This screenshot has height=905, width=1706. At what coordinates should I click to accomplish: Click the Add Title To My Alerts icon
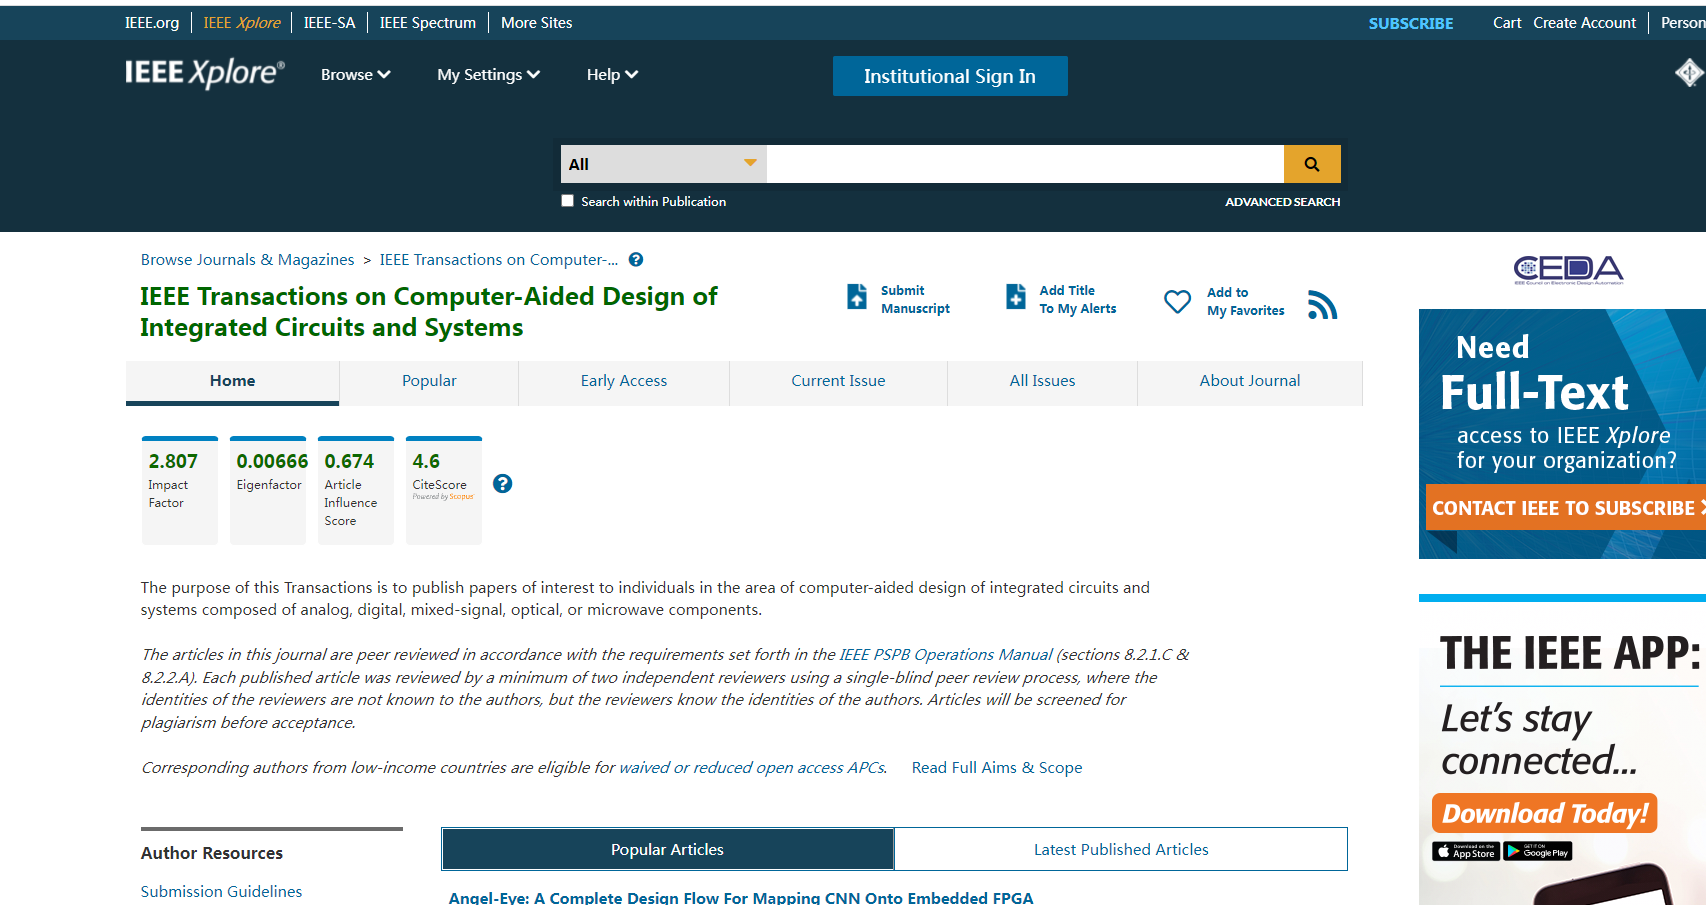click(x=1016, y=297)
